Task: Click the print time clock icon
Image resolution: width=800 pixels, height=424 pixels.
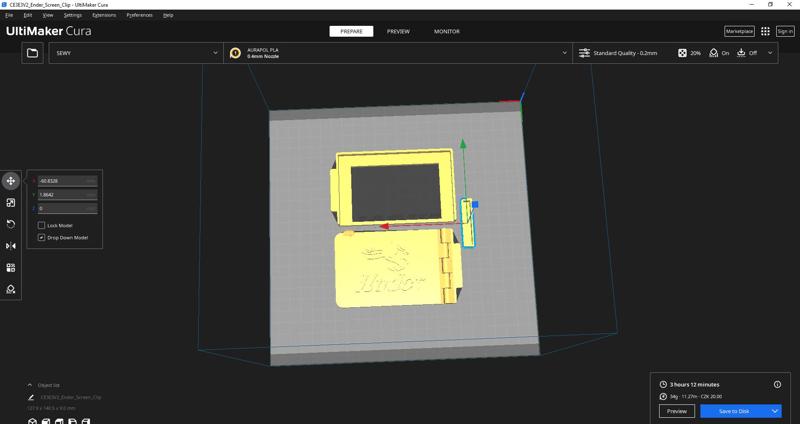Action: (x=663, y=384)
